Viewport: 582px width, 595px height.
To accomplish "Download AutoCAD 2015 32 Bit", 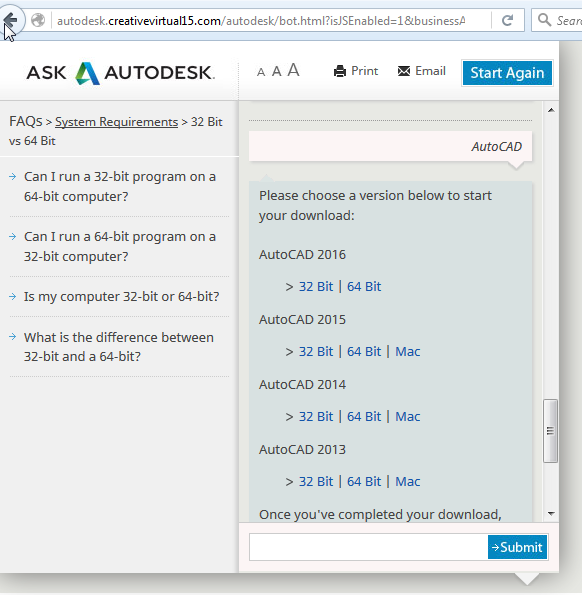I will coord(316,351).
